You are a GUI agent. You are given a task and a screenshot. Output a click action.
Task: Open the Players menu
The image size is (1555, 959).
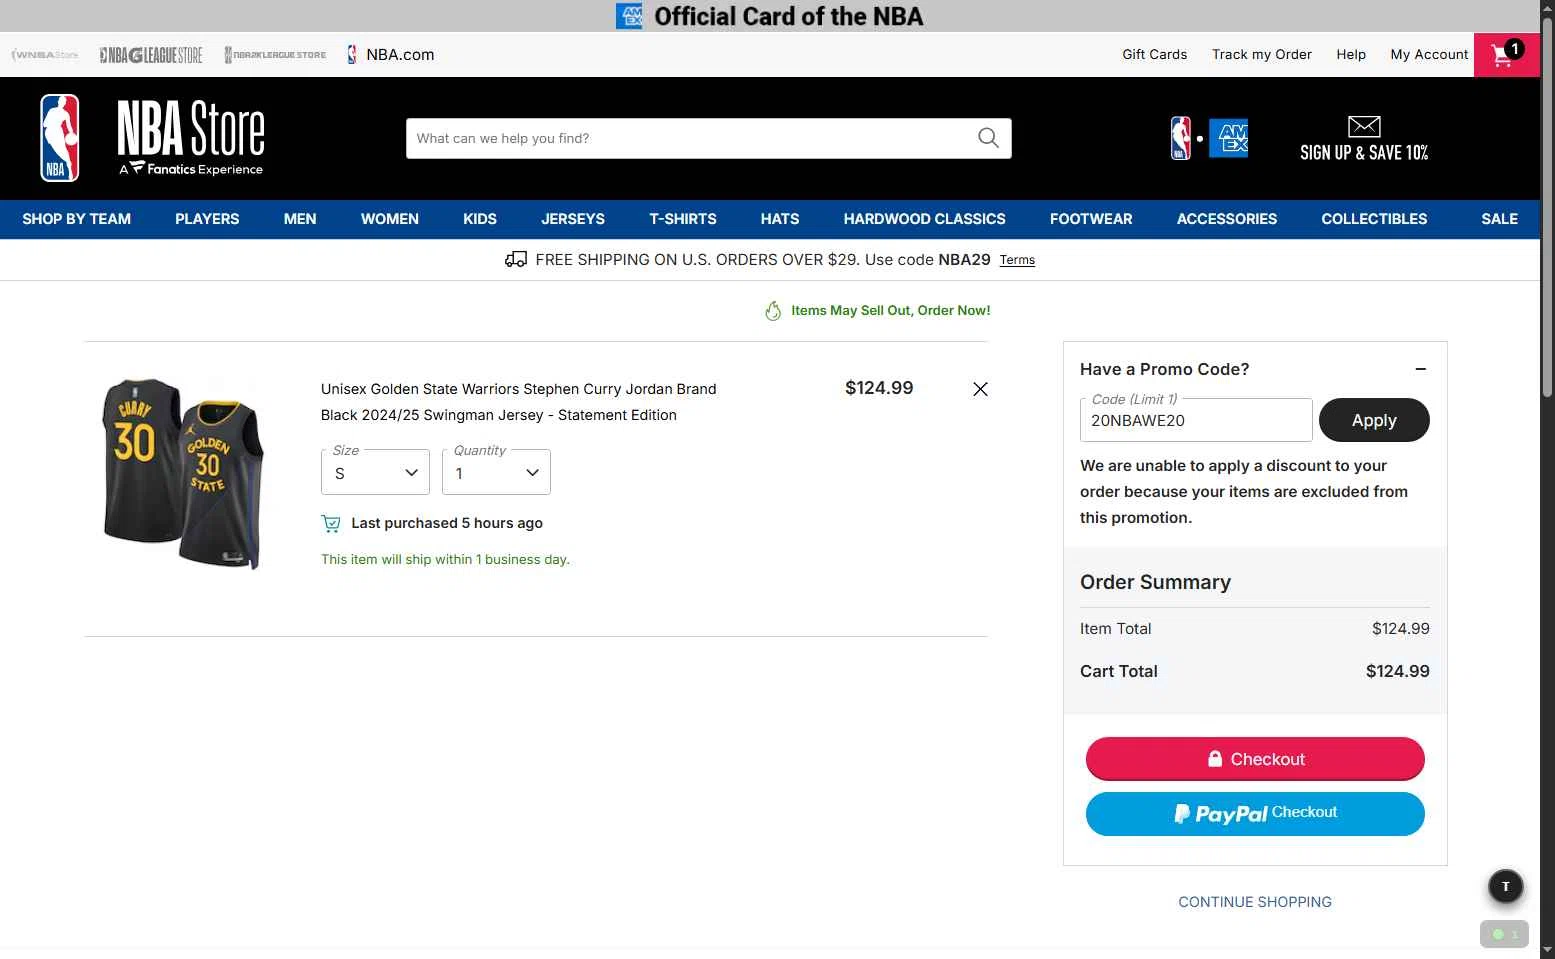tap(207, 219)
